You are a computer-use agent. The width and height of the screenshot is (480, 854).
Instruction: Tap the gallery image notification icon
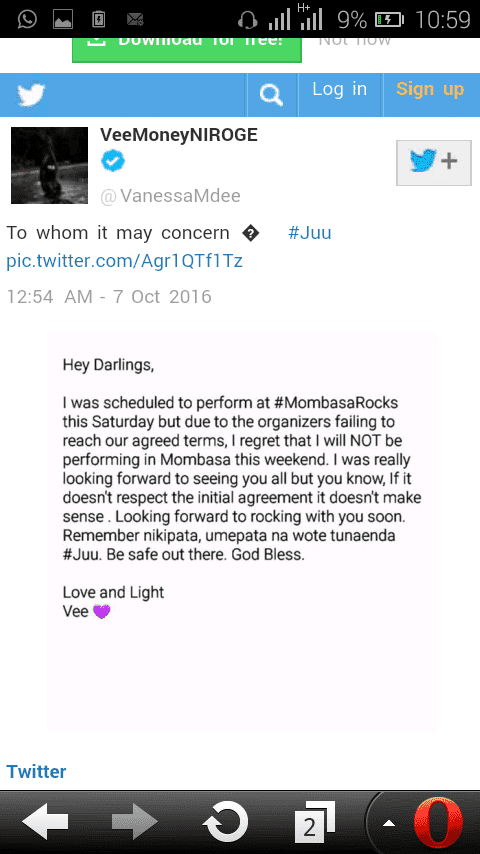pyautogui.click(x=63, y=20)
